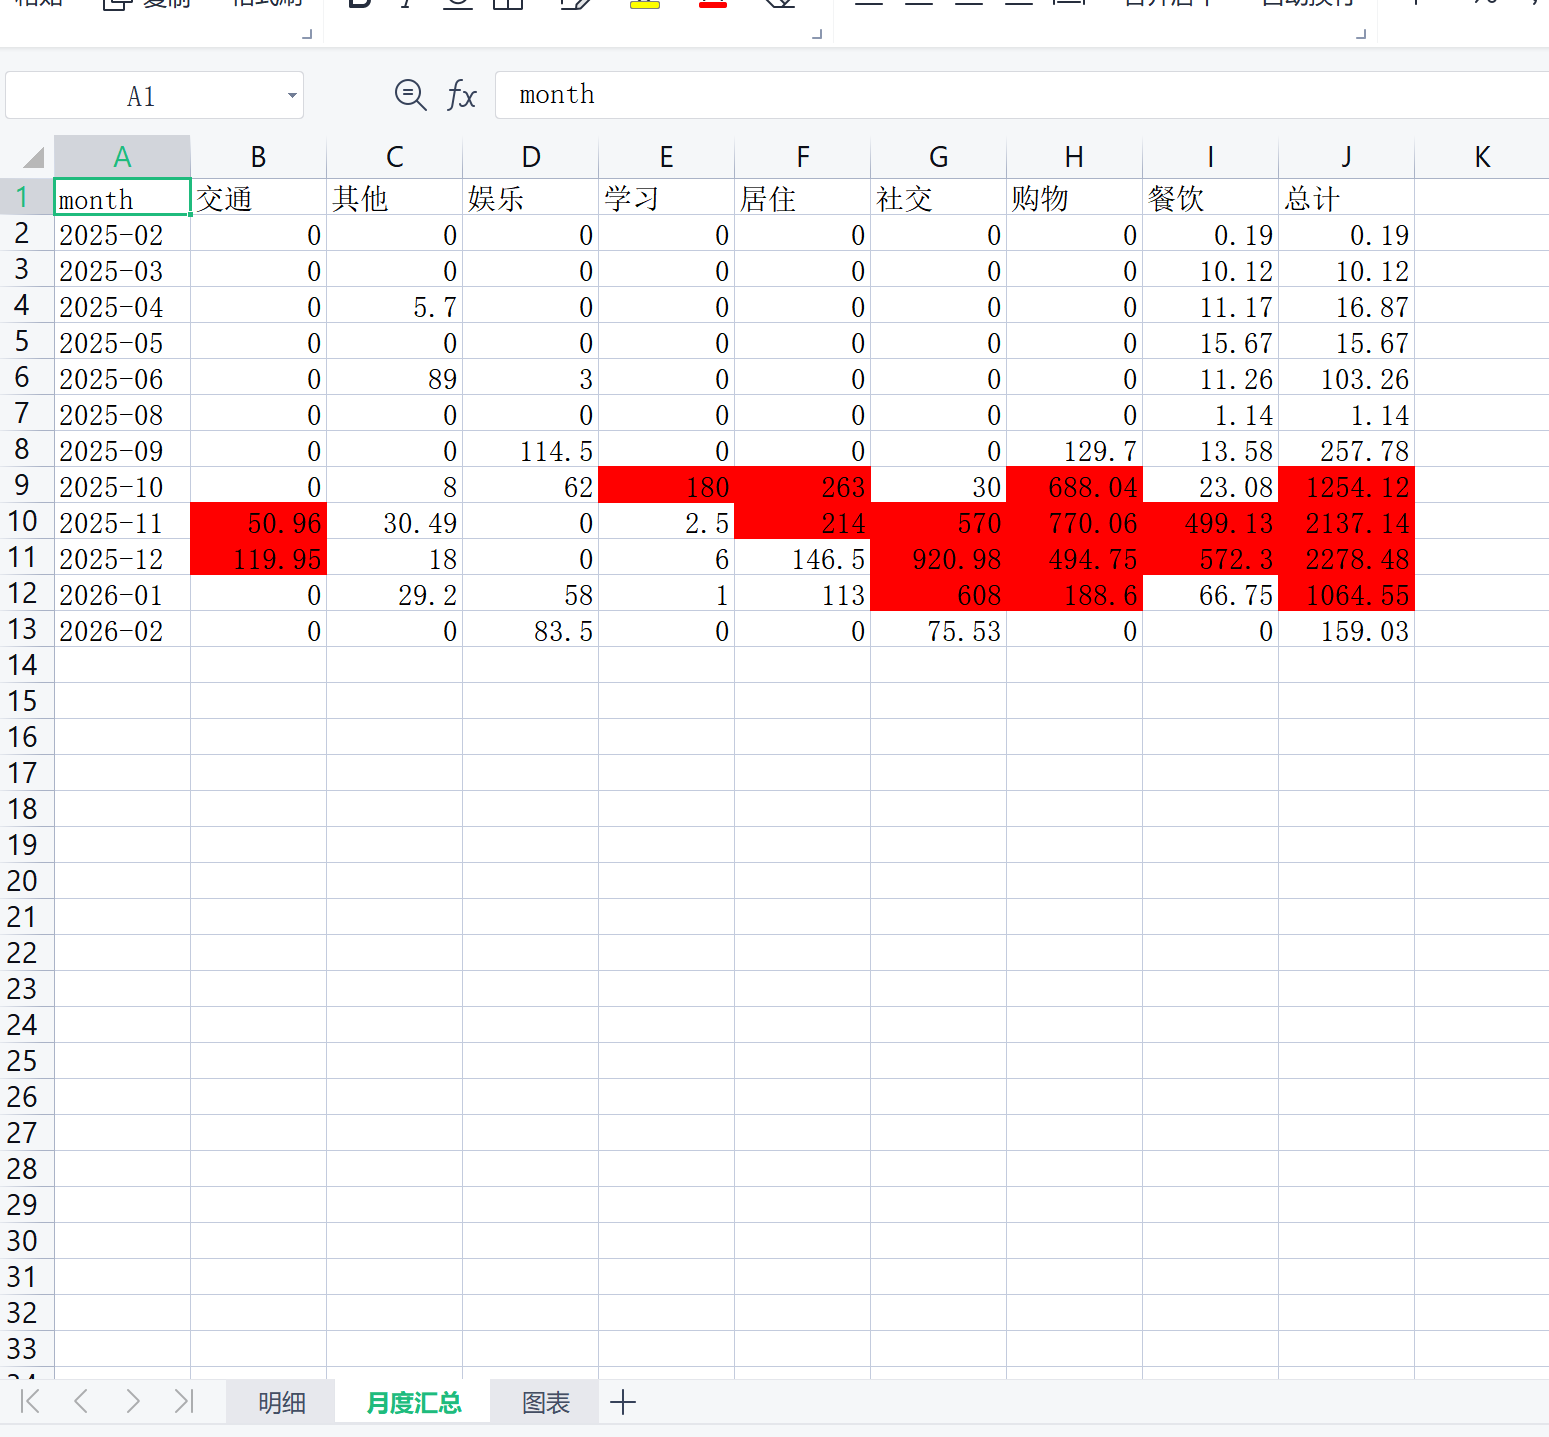Viewport: 1549px width, 1437px height.
Task: Select the 月度汇总 sheet tab
Action: pos(413,1403)
